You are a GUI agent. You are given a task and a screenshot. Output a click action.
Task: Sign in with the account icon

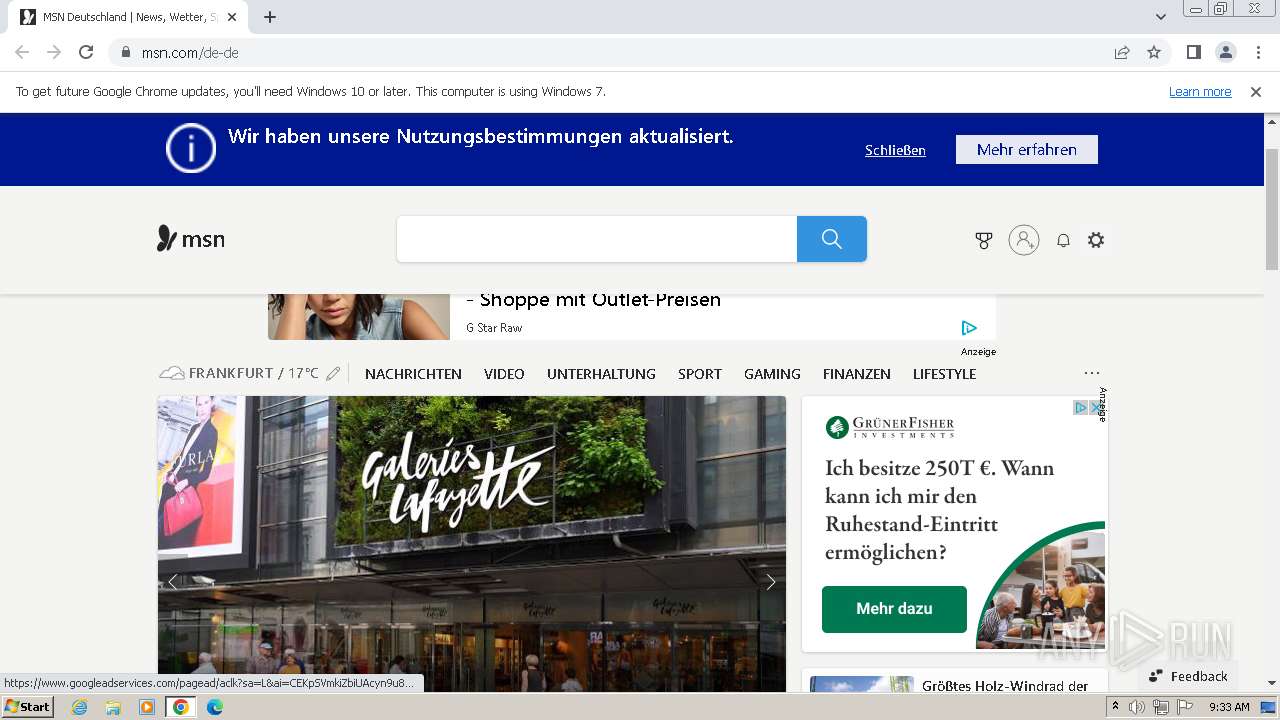coord(1024,240)
